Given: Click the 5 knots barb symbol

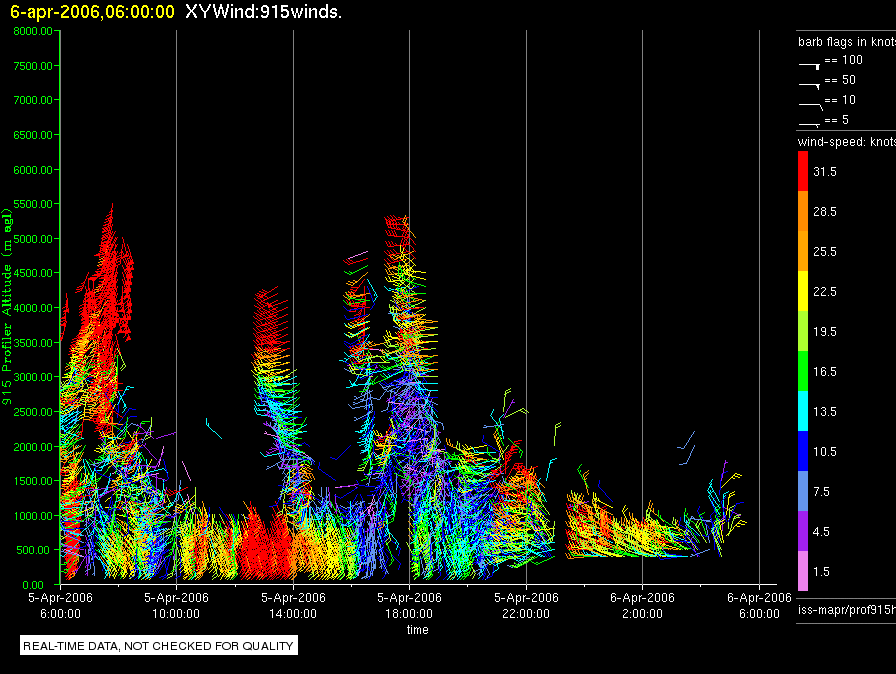Looking at the screenshot, I should pos(809,123).
